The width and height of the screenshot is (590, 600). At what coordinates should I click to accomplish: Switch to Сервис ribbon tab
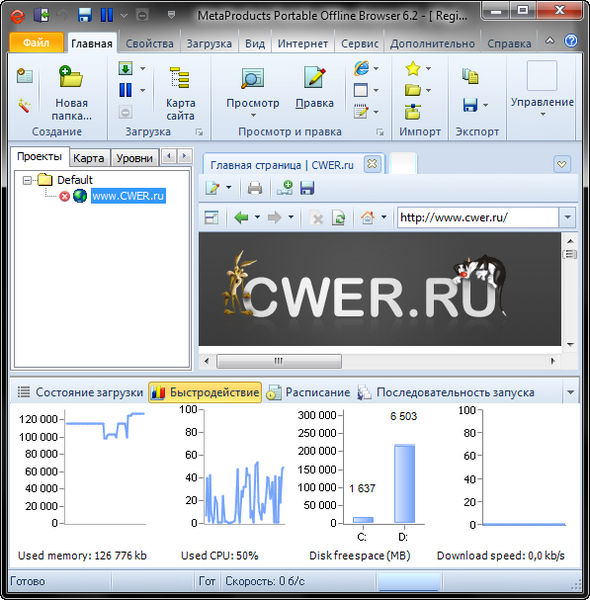click(360, 44)
